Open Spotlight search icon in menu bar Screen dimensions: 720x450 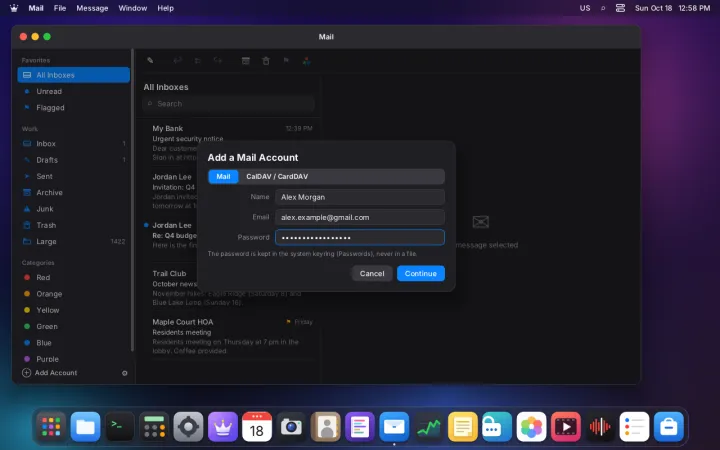603,8
